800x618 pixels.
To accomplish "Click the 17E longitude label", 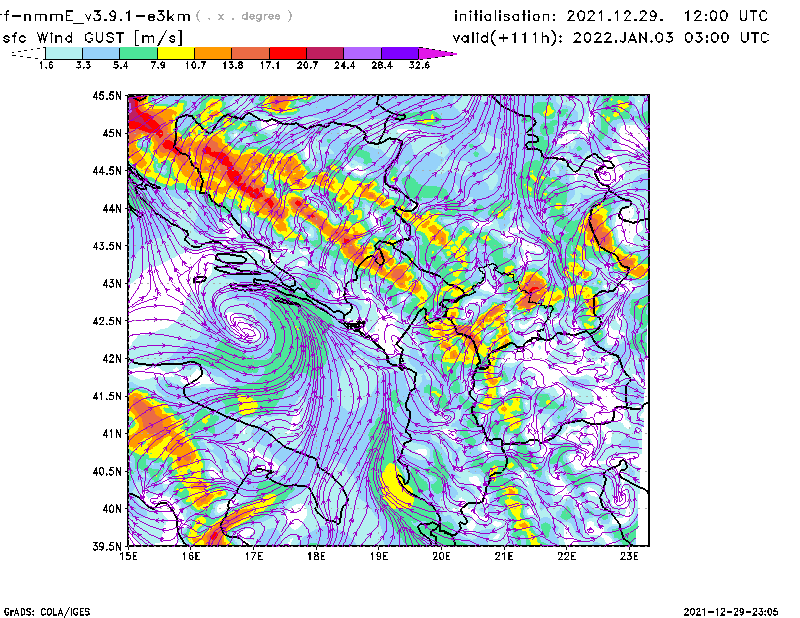I will [x=254, y=556].
